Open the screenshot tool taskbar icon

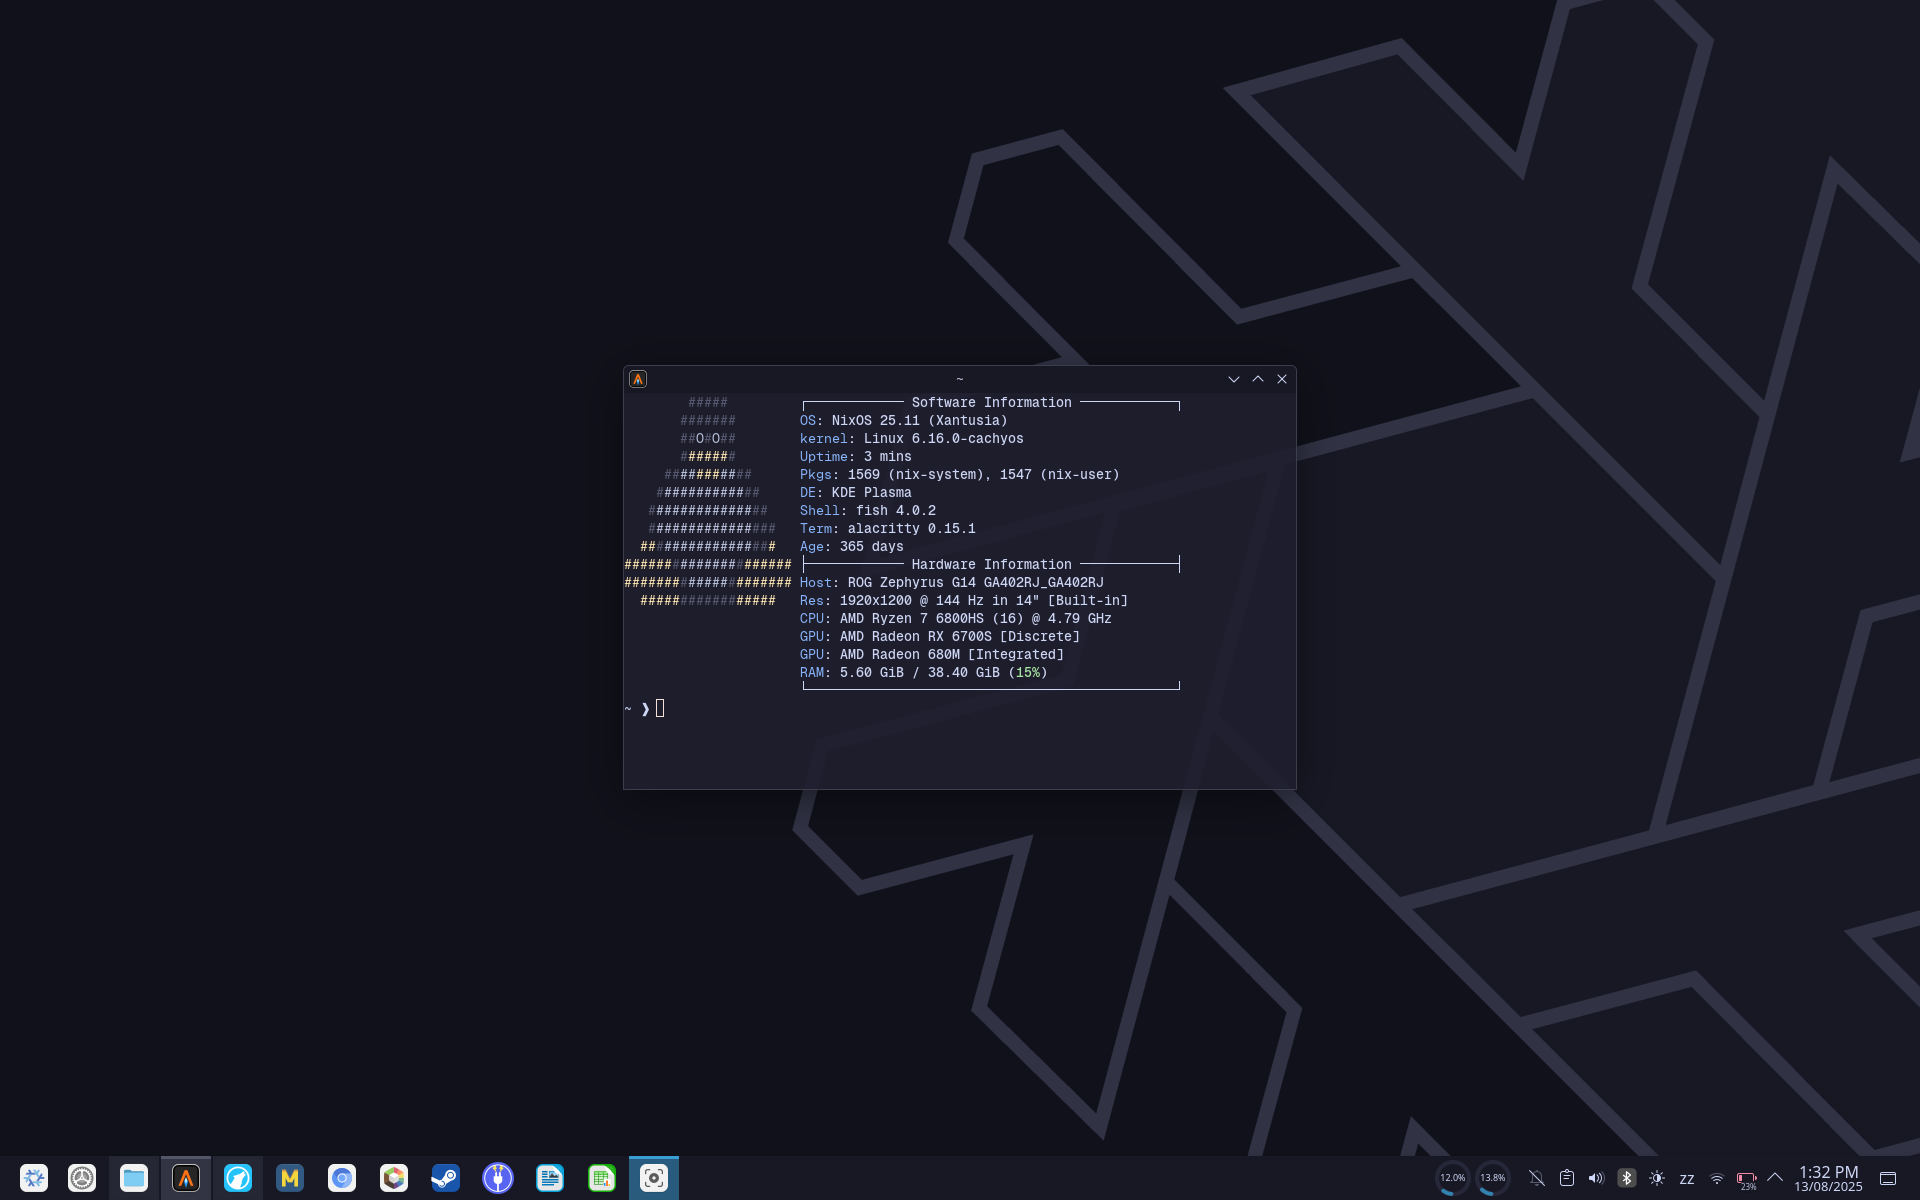(654, 1178)
